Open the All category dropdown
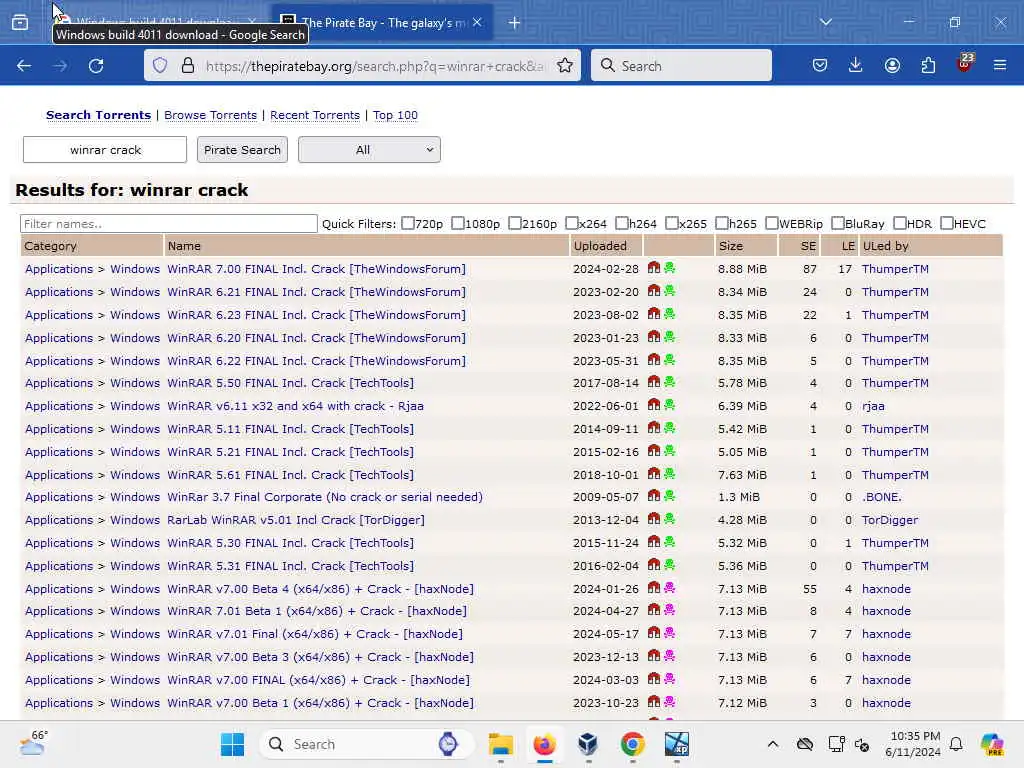1024x768 pixels. (x=369, y=150)
